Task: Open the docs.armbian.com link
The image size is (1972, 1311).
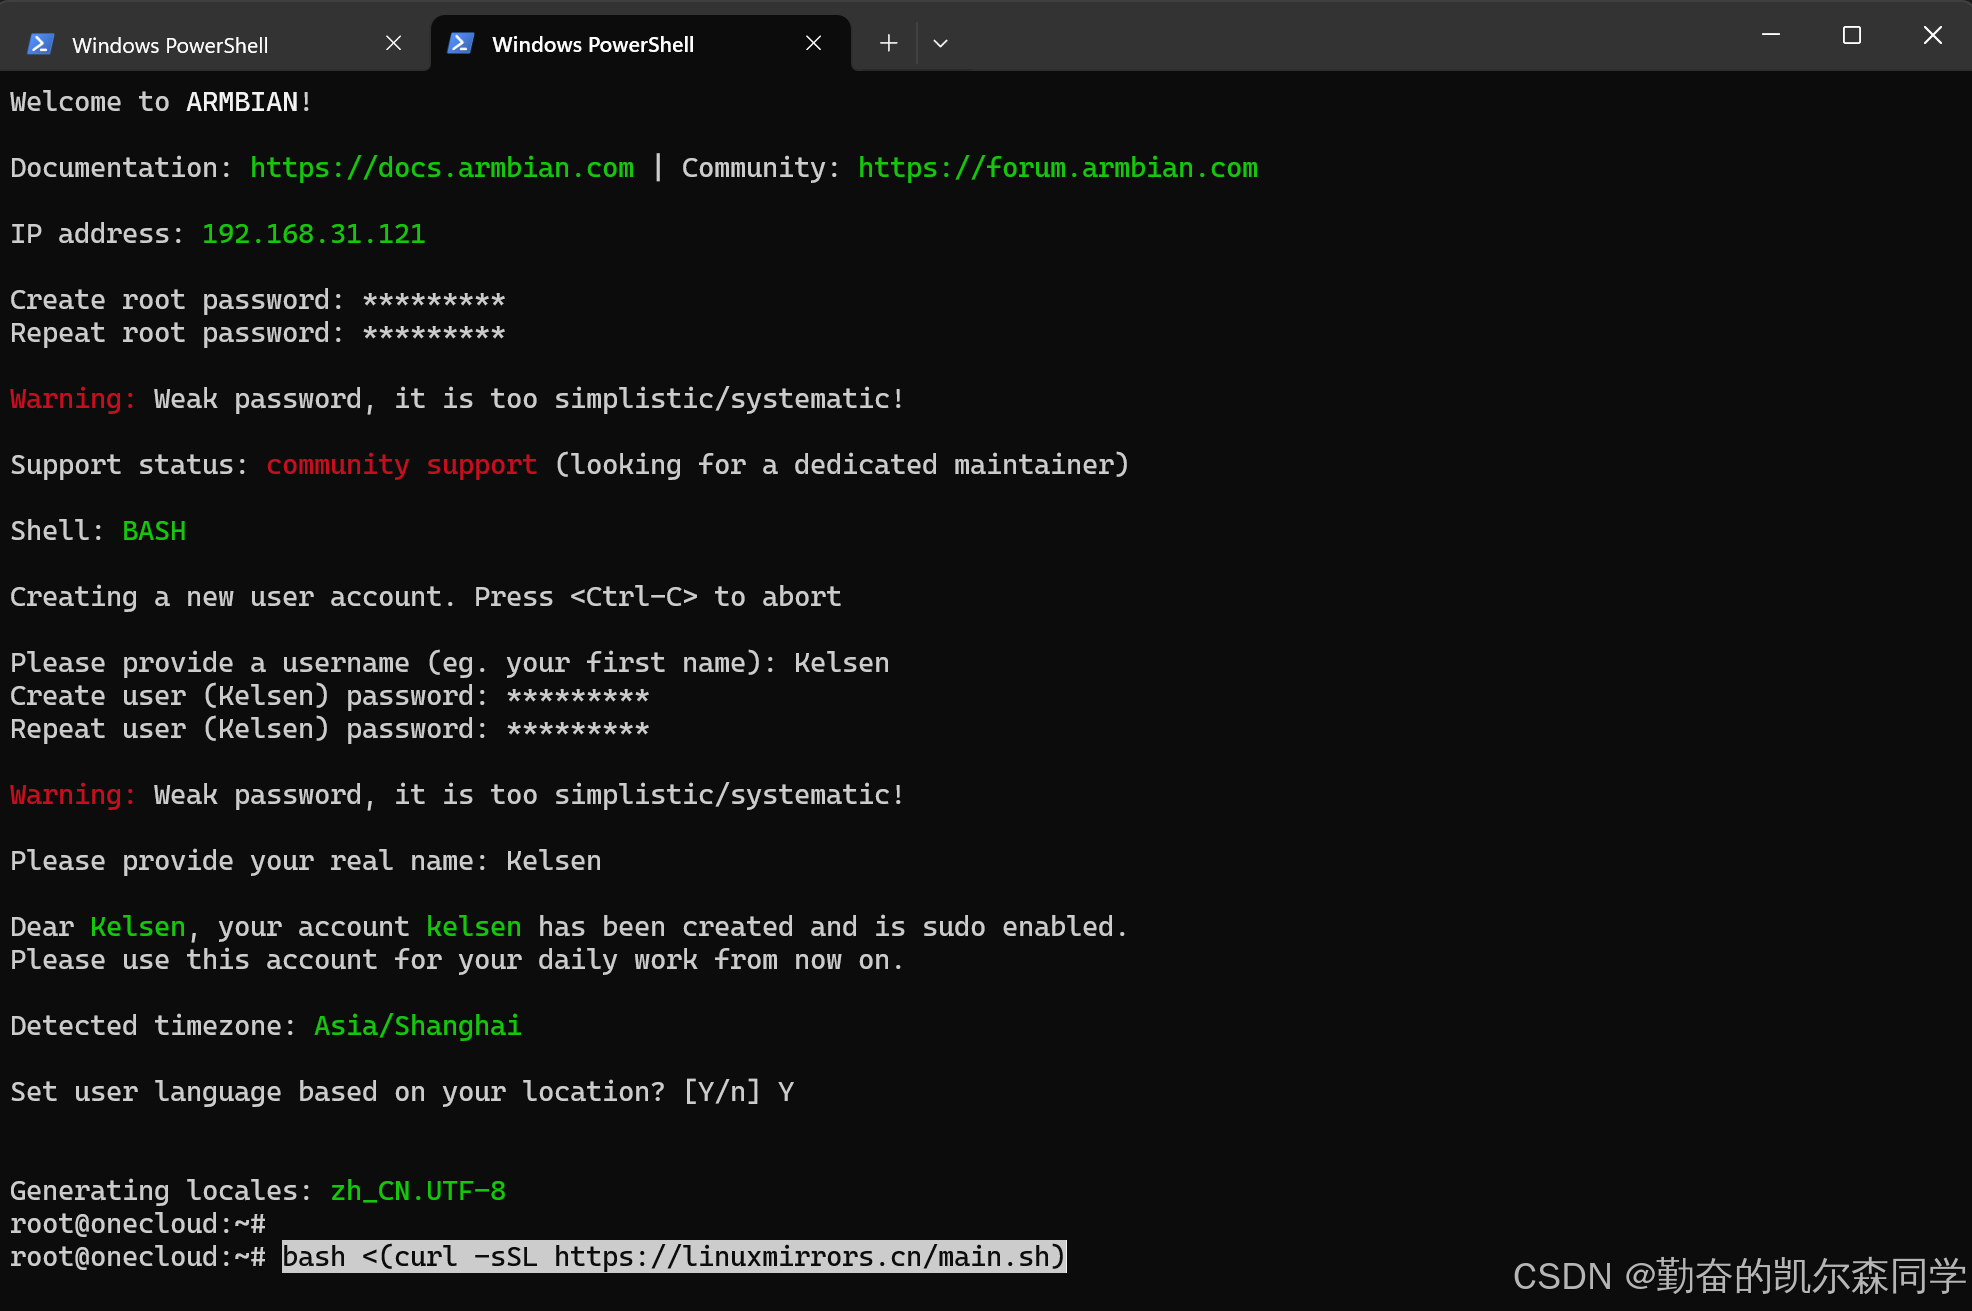Action: 441,168
